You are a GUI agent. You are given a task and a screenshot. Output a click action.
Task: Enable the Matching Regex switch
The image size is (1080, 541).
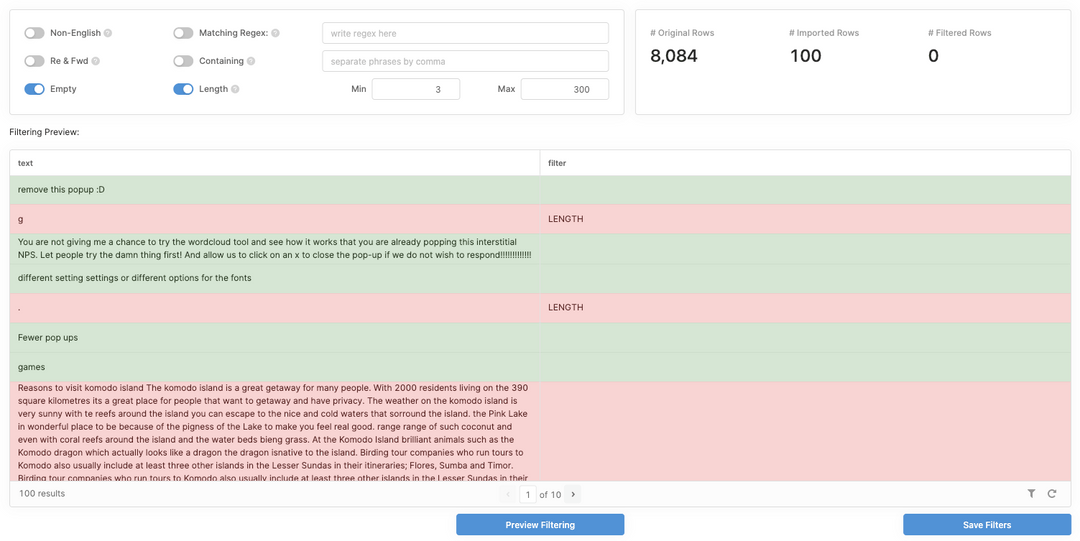tap(183, 33)
